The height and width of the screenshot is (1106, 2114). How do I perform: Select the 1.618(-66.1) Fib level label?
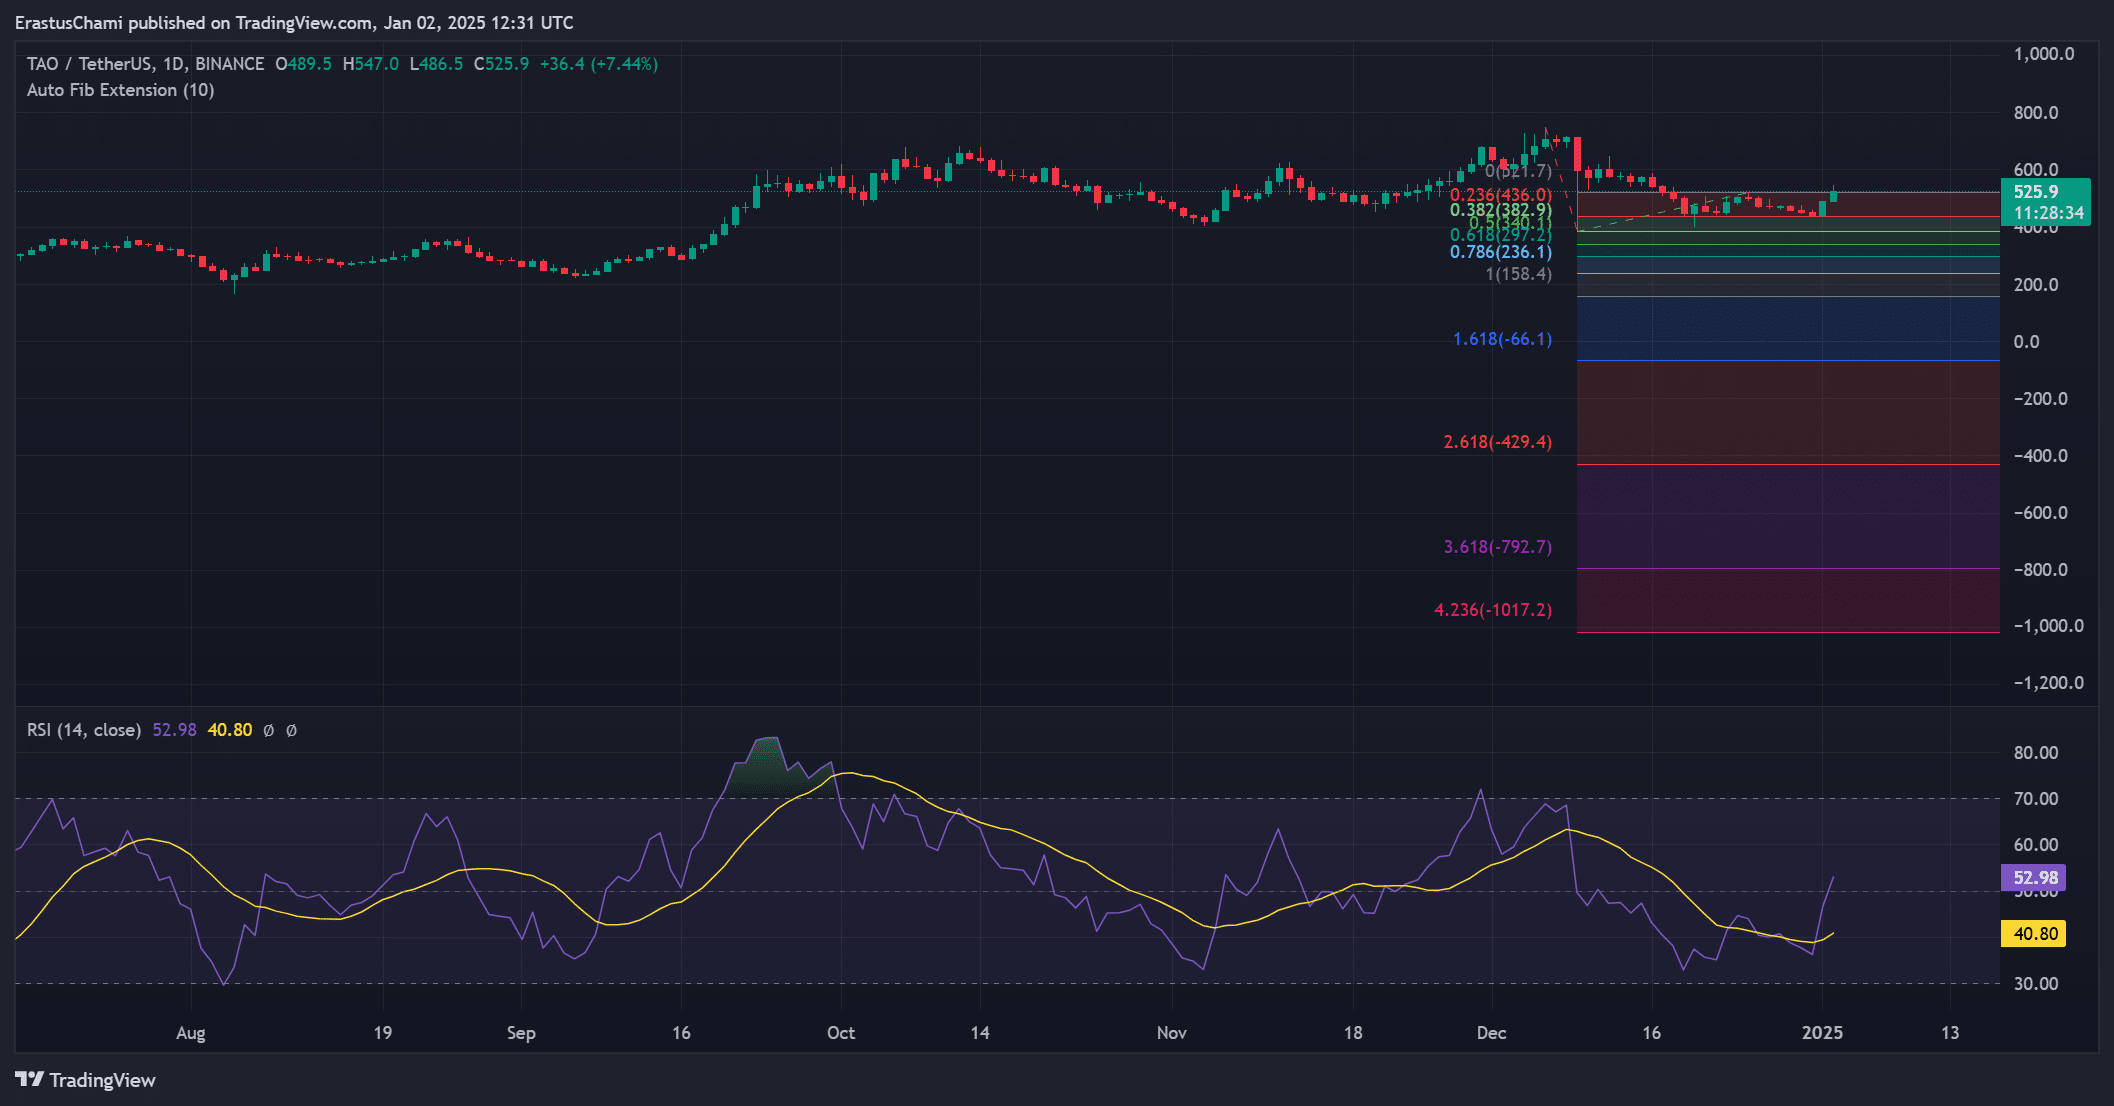pos(1502,339)
